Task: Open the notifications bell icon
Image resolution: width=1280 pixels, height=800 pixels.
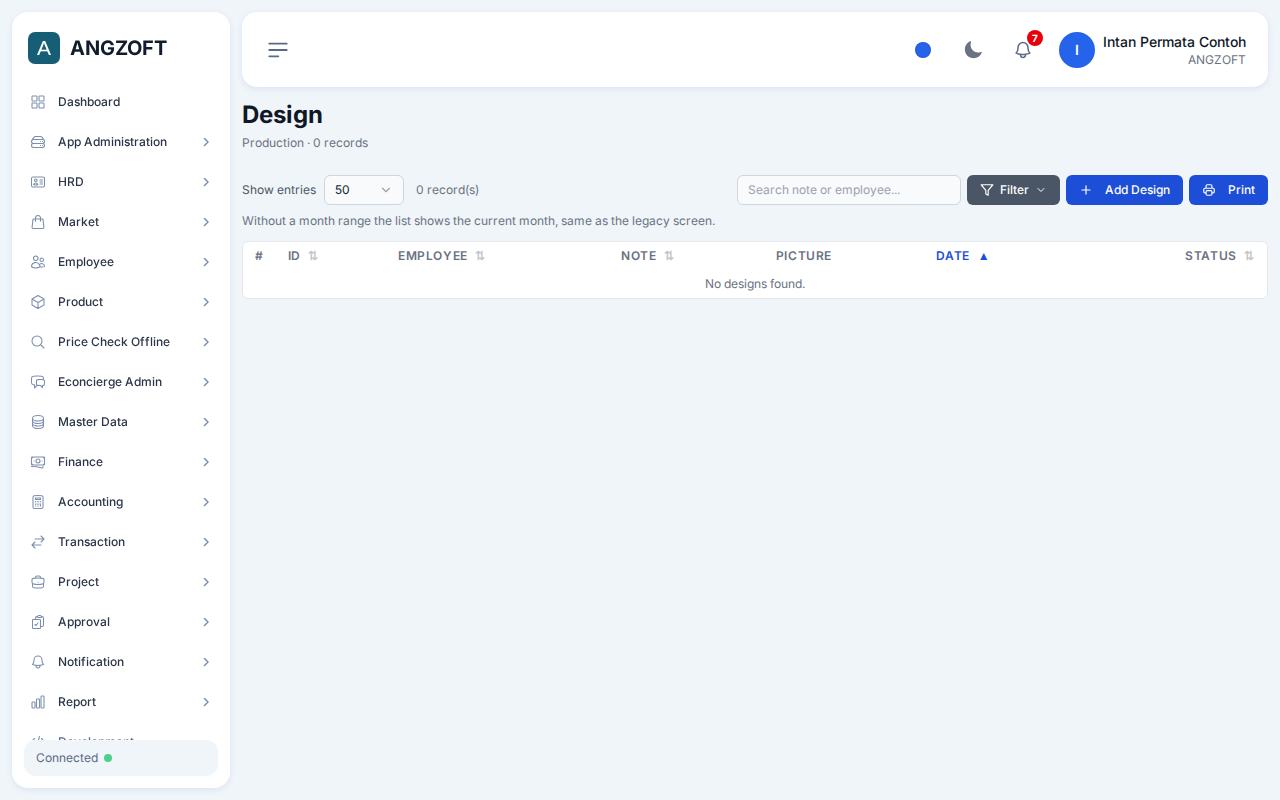Action: click(x=1023, y=50)
